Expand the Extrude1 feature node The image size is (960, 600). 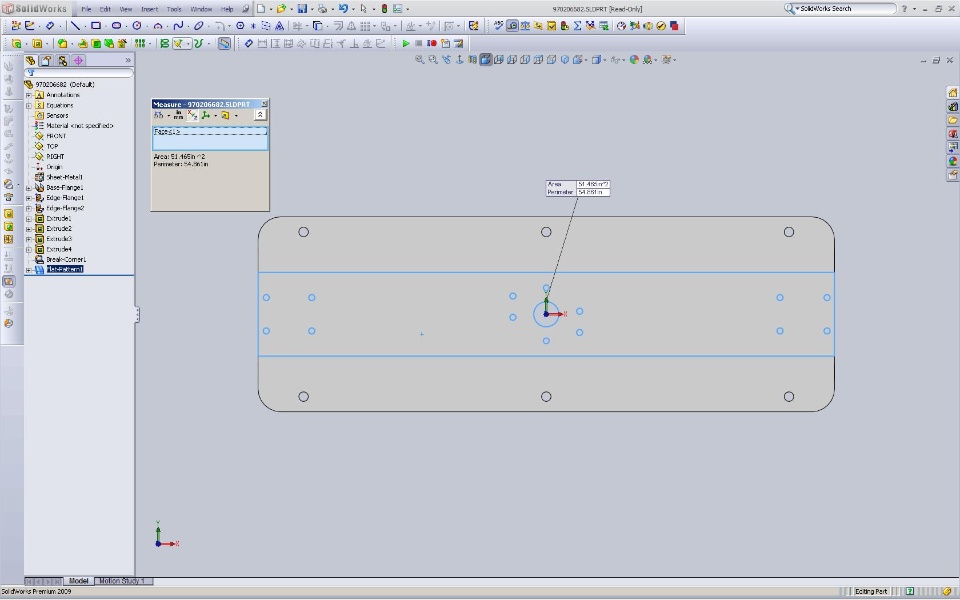click(x=29, y=219)
